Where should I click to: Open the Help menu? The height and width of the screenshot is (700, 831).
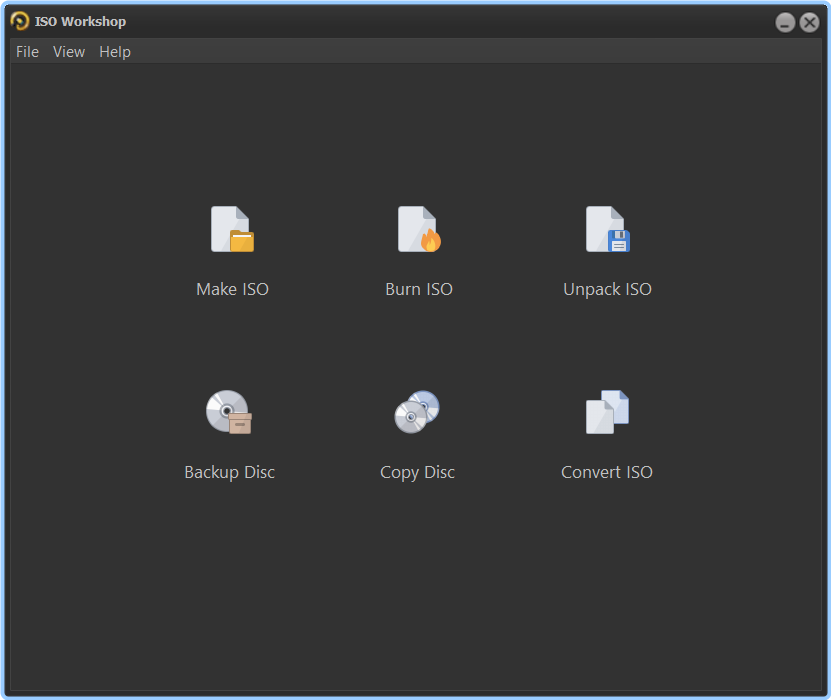115,52
